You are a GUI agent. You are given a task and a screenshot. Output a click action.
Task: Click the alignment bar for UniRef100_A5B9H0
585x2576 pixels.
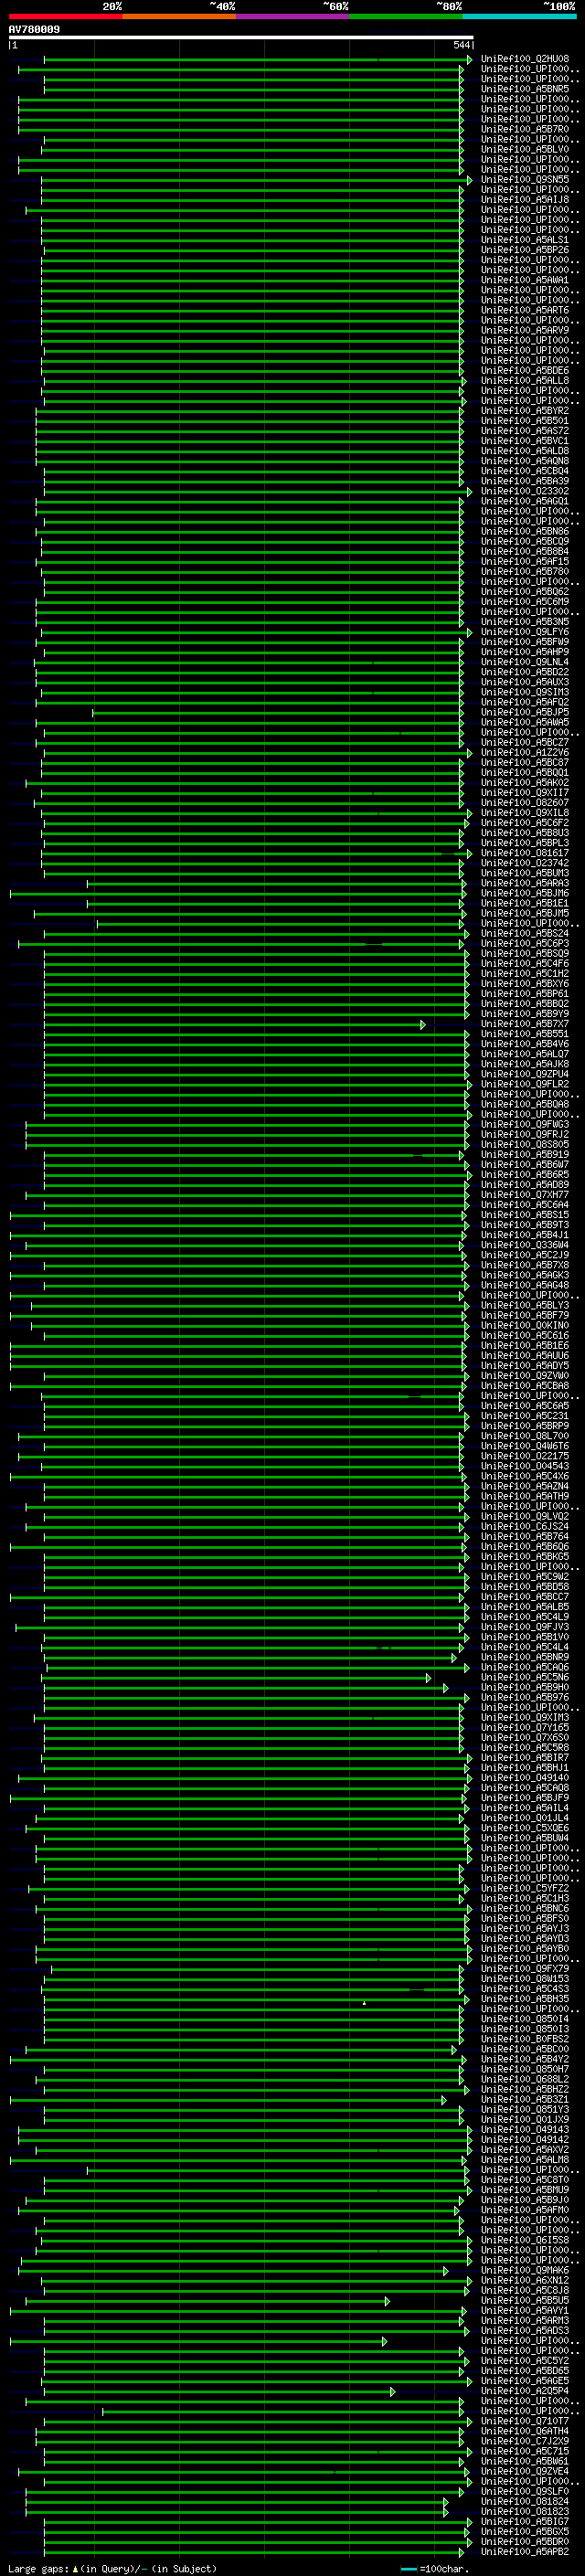(246, 1688)
